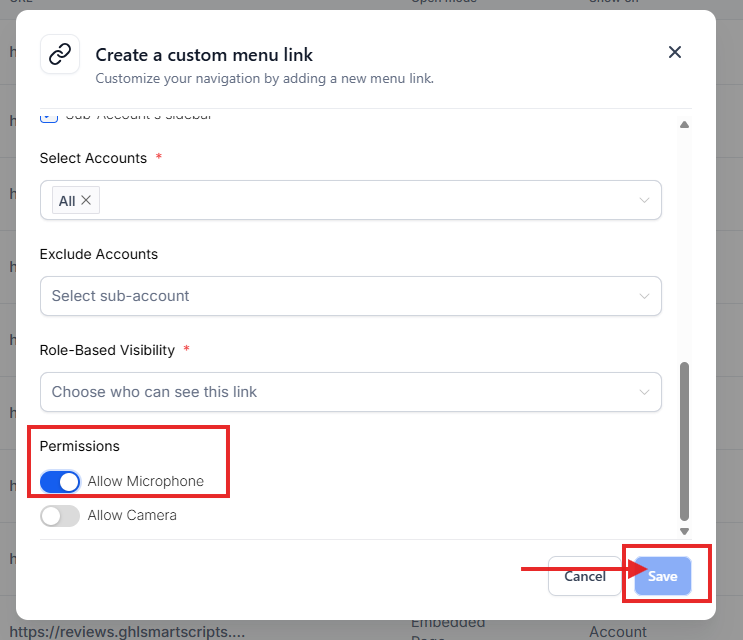Click the scroll down arrow in dialog
The height and width of the screenshot is (640, 743).
point(684,531)
